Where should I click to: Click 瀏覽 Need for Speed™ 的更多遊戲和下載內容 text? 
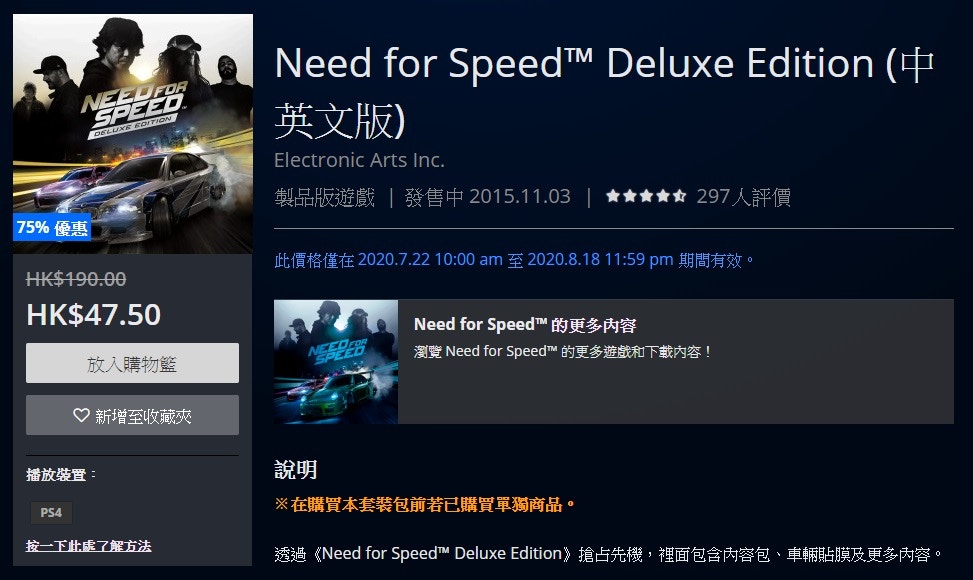point(562,352)
